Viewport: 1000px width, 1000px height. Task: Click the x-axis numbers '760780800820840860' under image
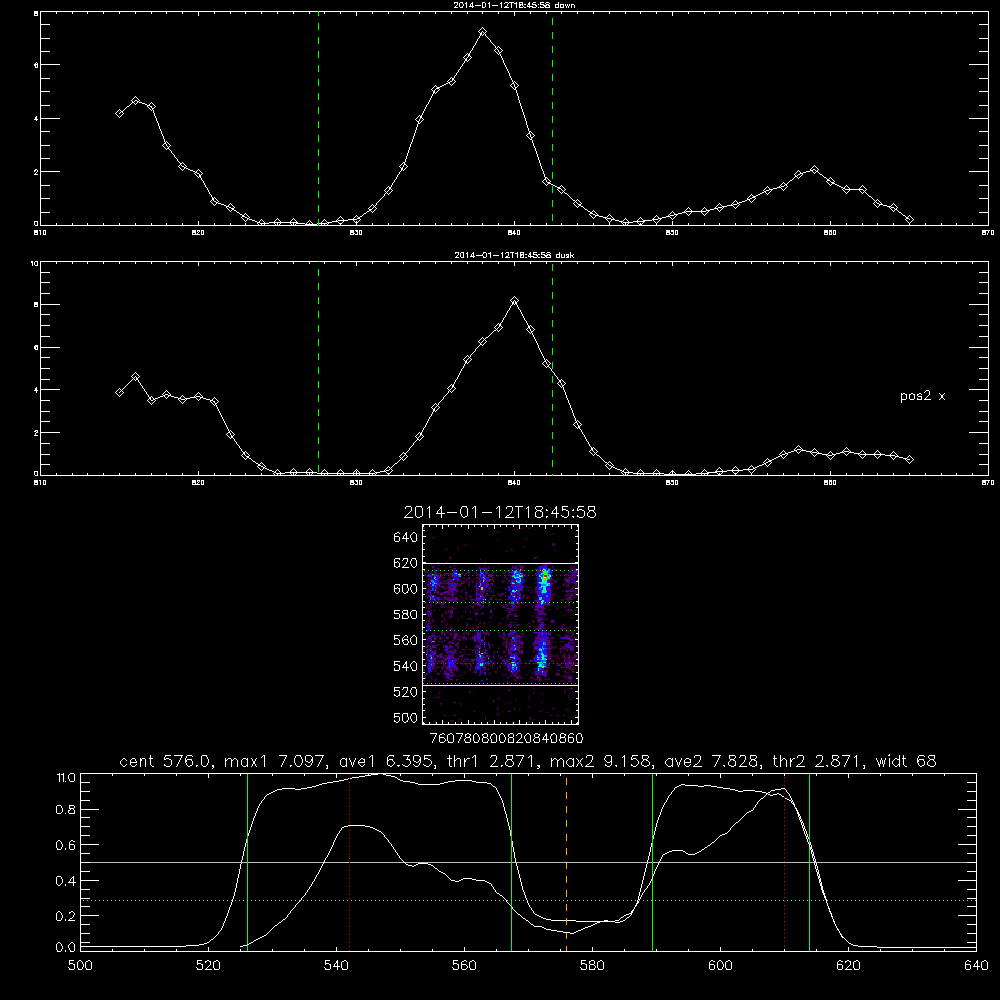(x=506, y=739)
